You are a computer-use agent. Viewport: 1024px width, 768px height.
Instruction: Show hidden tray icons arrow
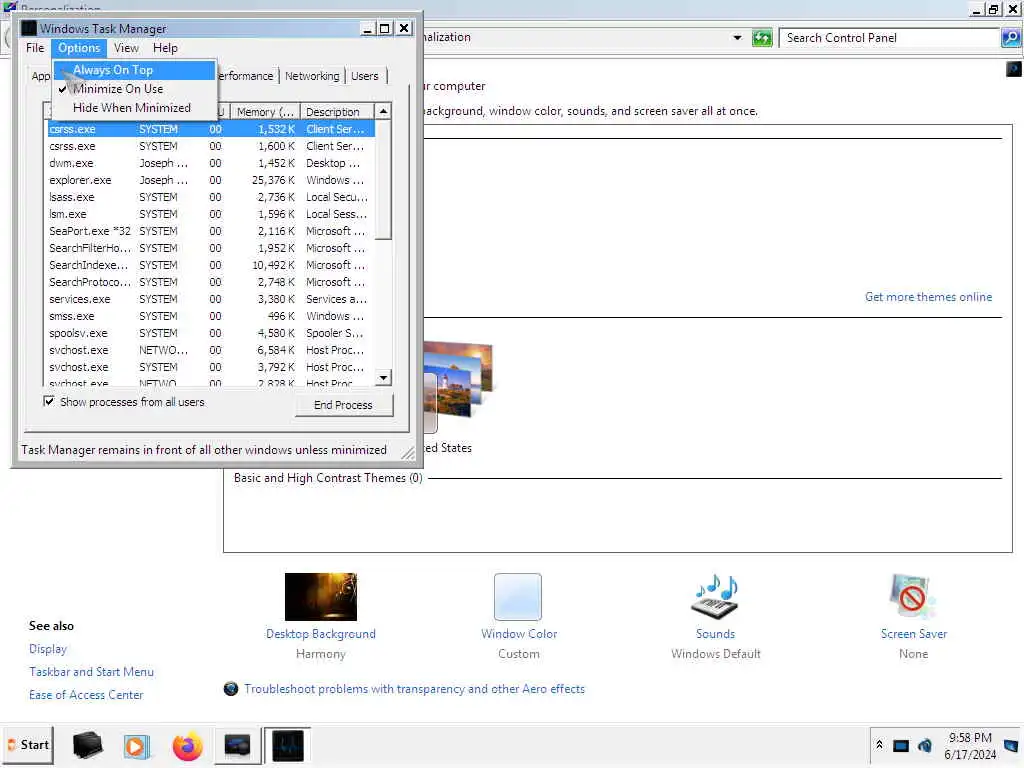point(880,745)
